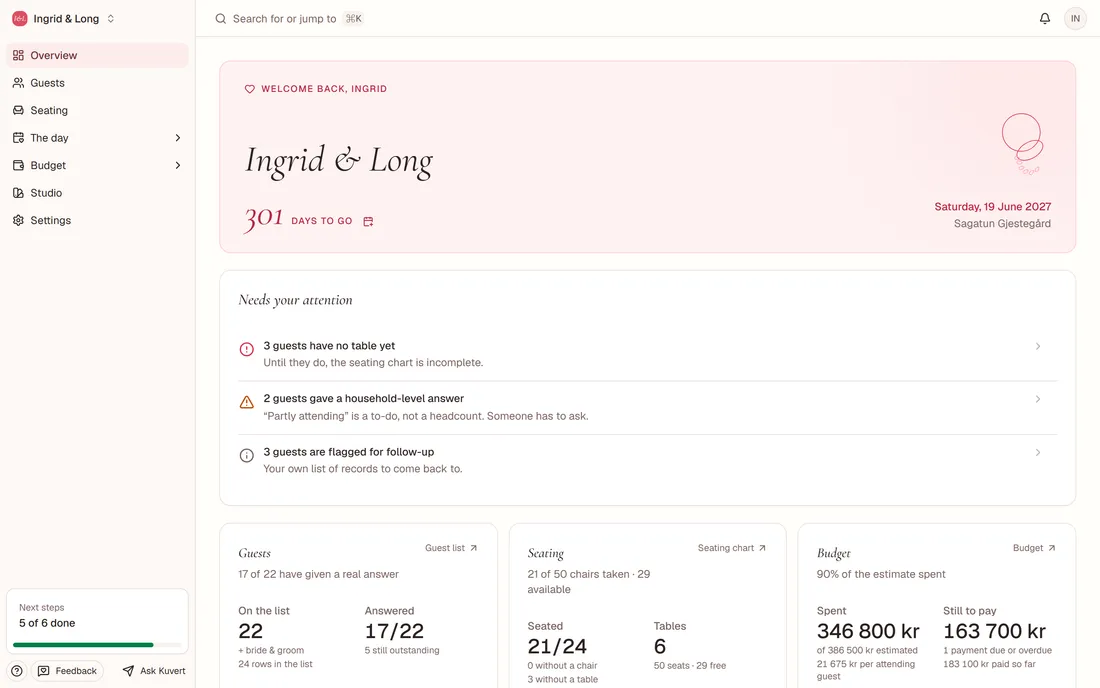1100x688 pixels.
Task: Open the flagged for follow-up alert
Action: [x=648, y=461]
